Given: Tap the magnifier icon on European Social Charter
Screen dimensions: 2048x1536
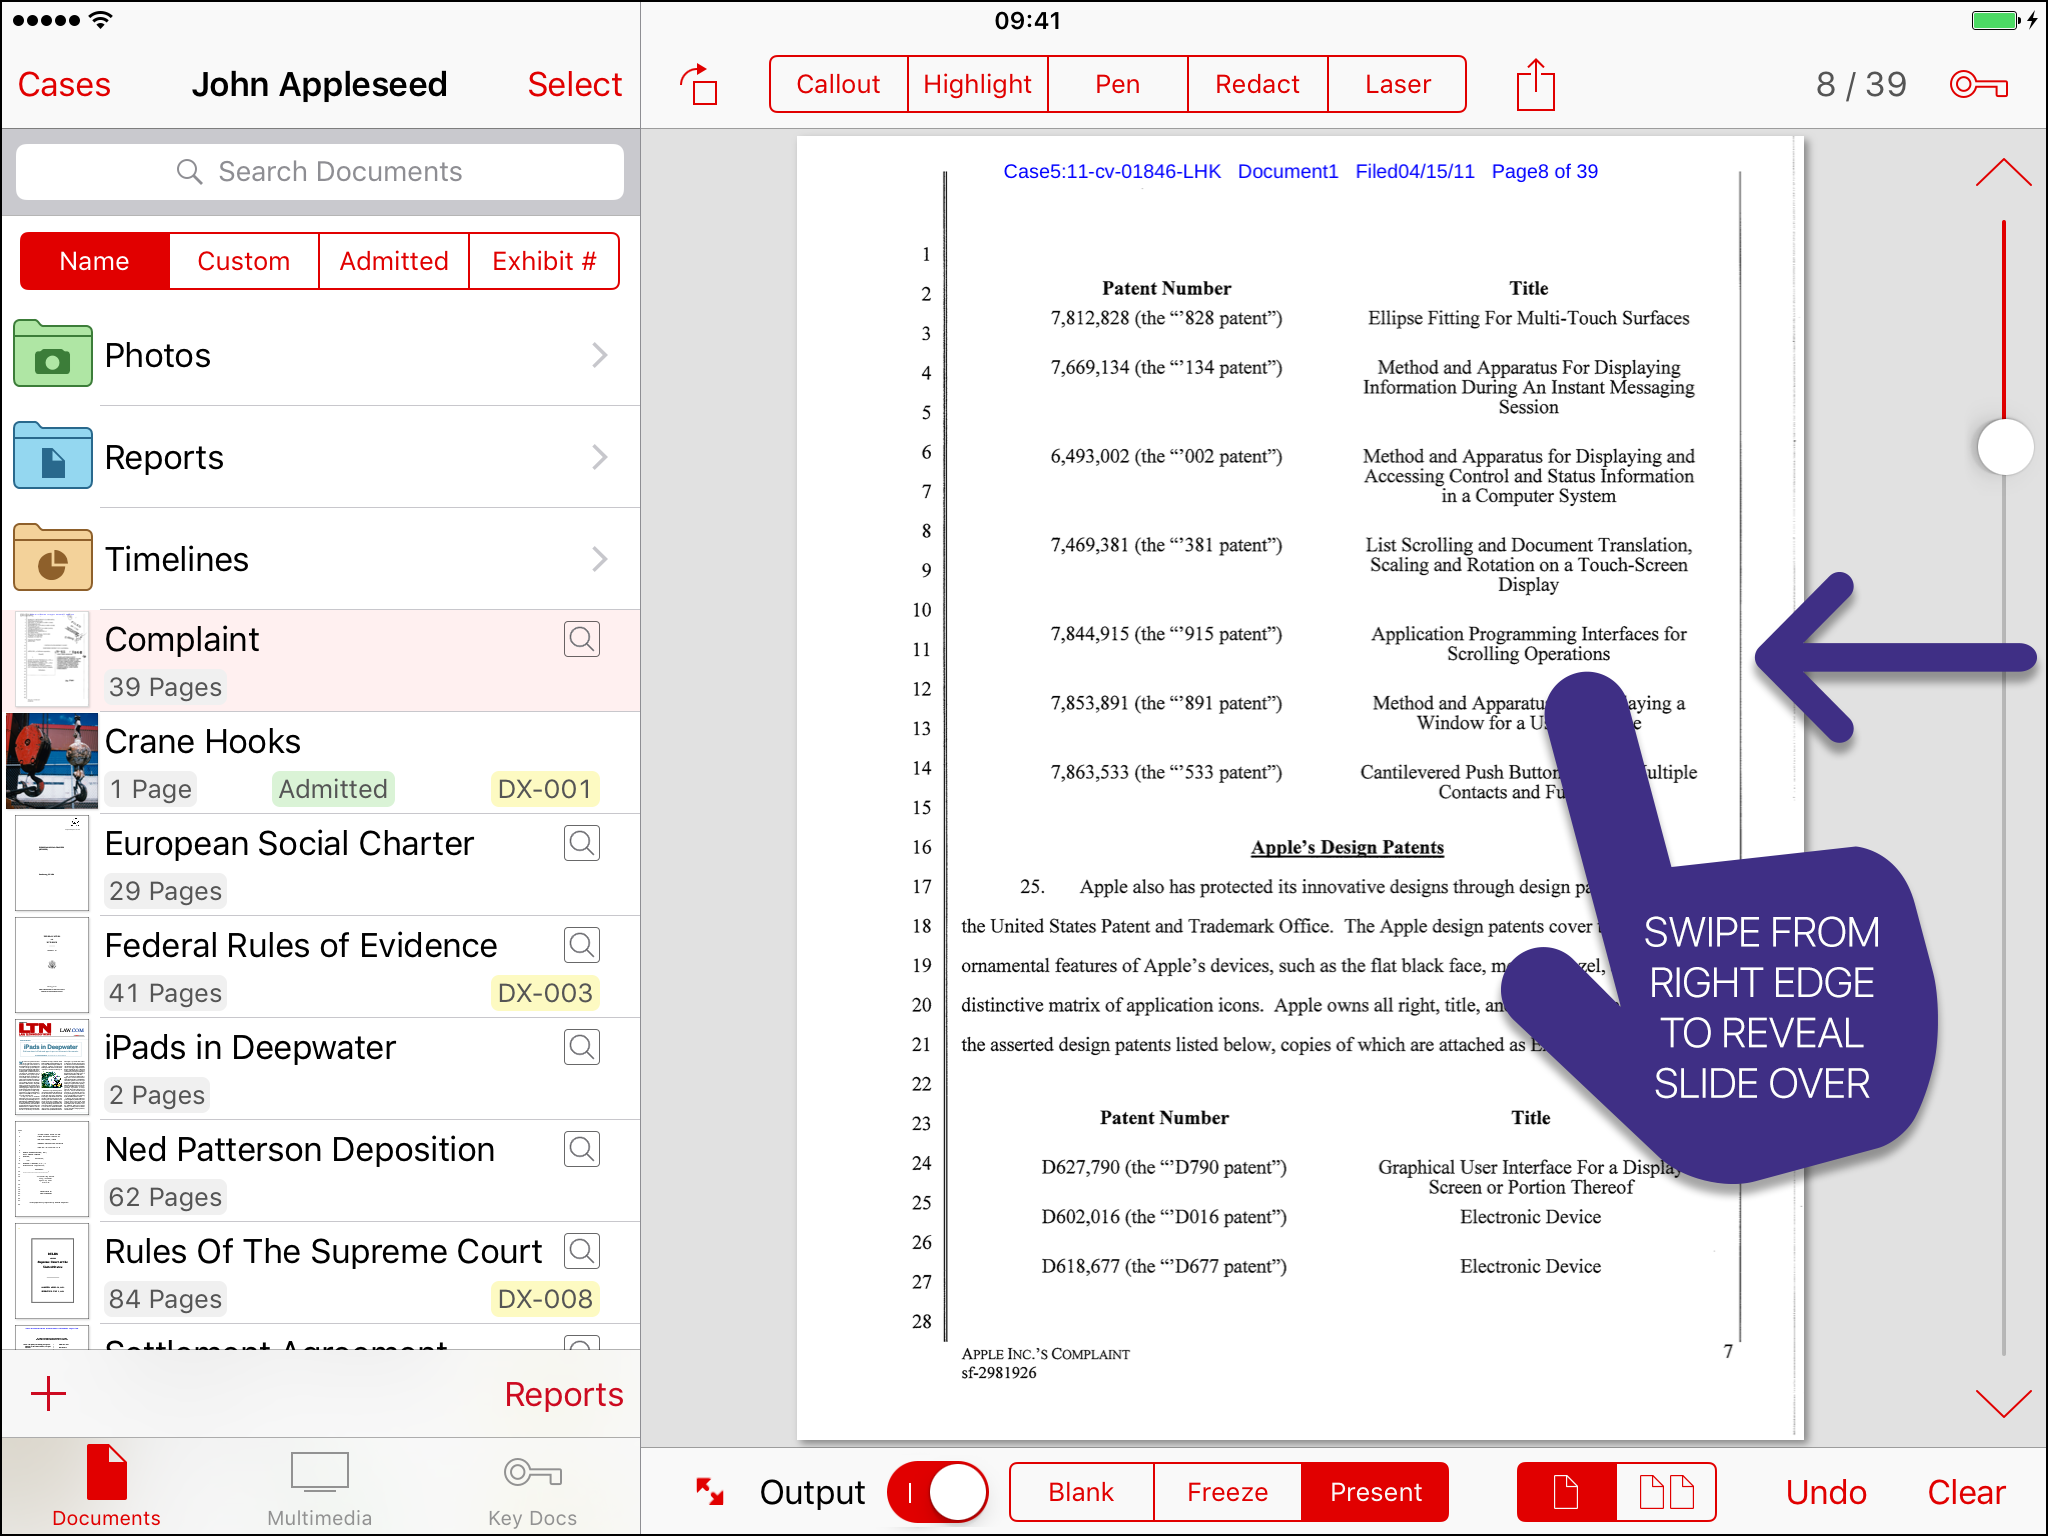Looking at the screenshot, I should [582, 843].
